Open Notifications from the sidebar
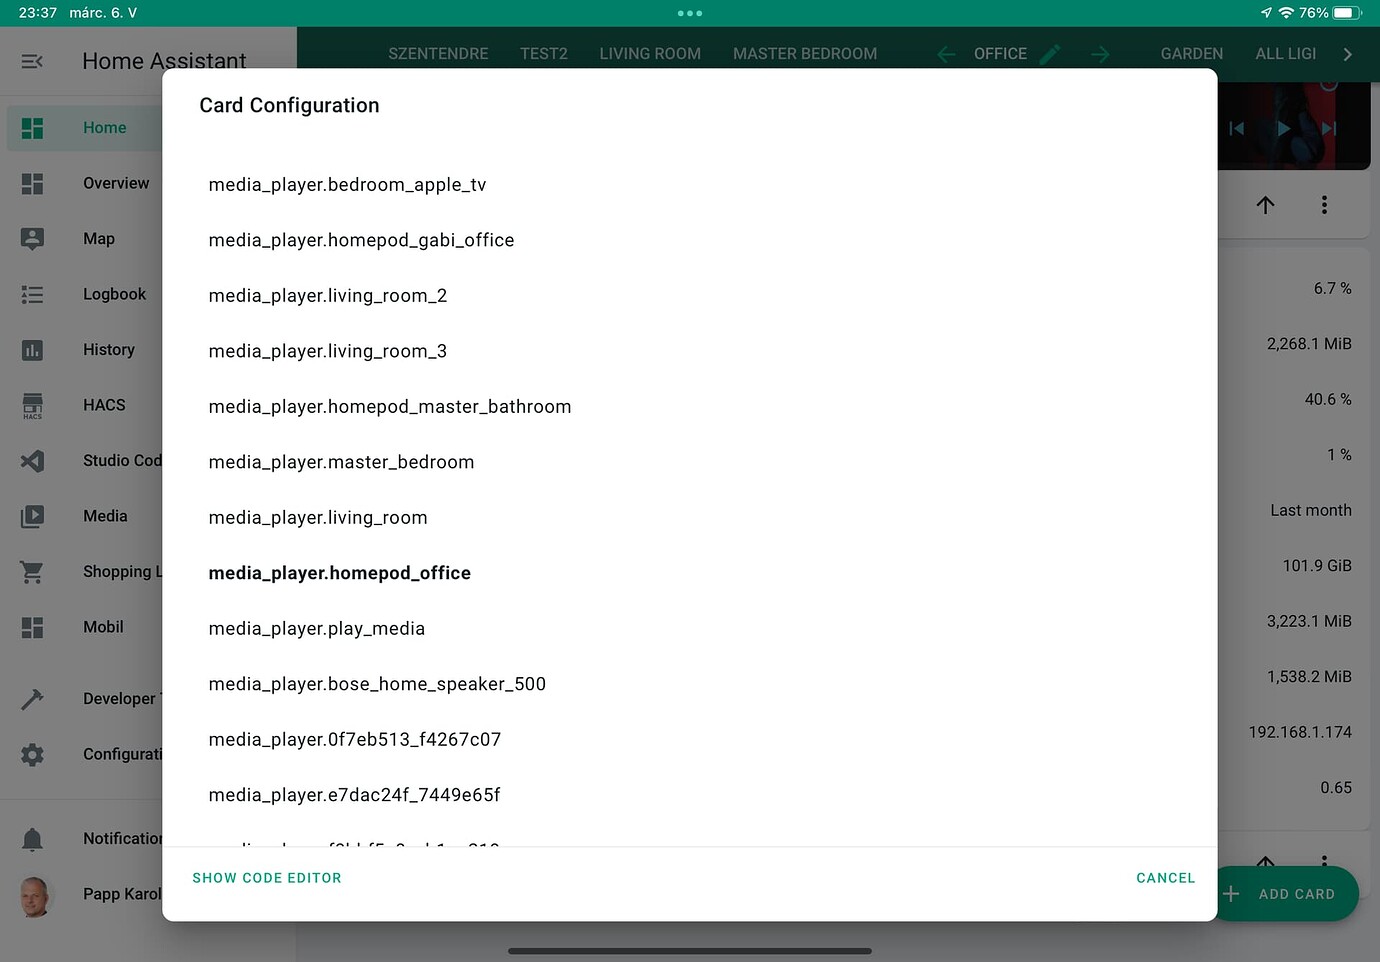The width and height of the screenshot is (1380, 962). [x=32, y=838]
